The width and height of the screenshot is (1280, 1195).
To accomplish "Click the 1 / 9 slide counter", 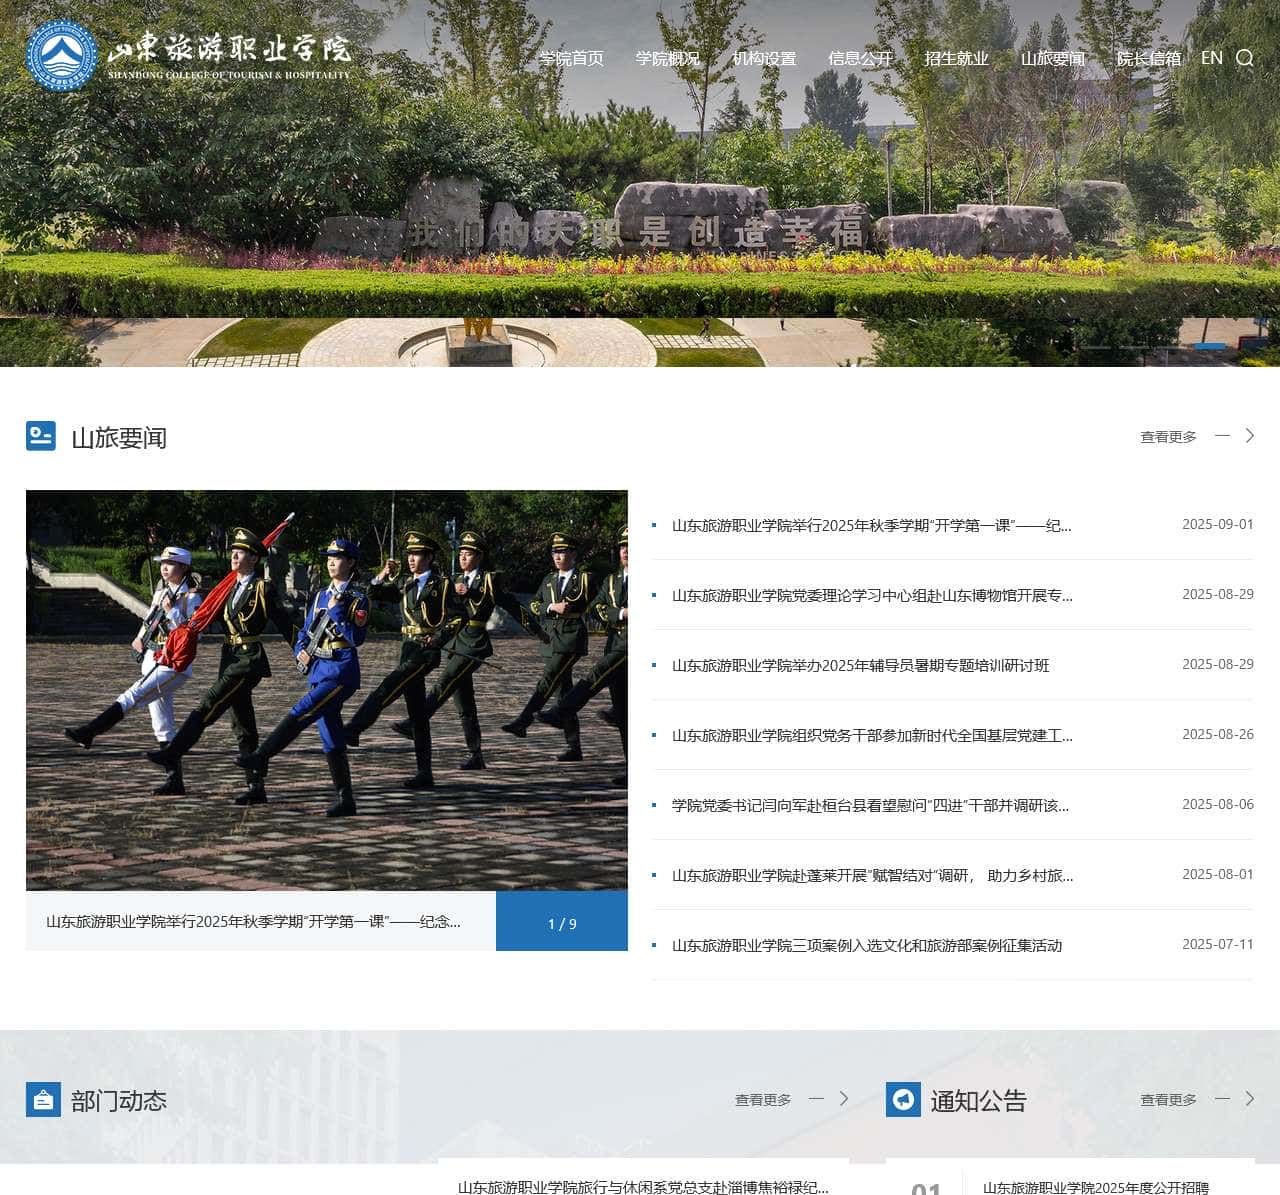I will (562, 923).
